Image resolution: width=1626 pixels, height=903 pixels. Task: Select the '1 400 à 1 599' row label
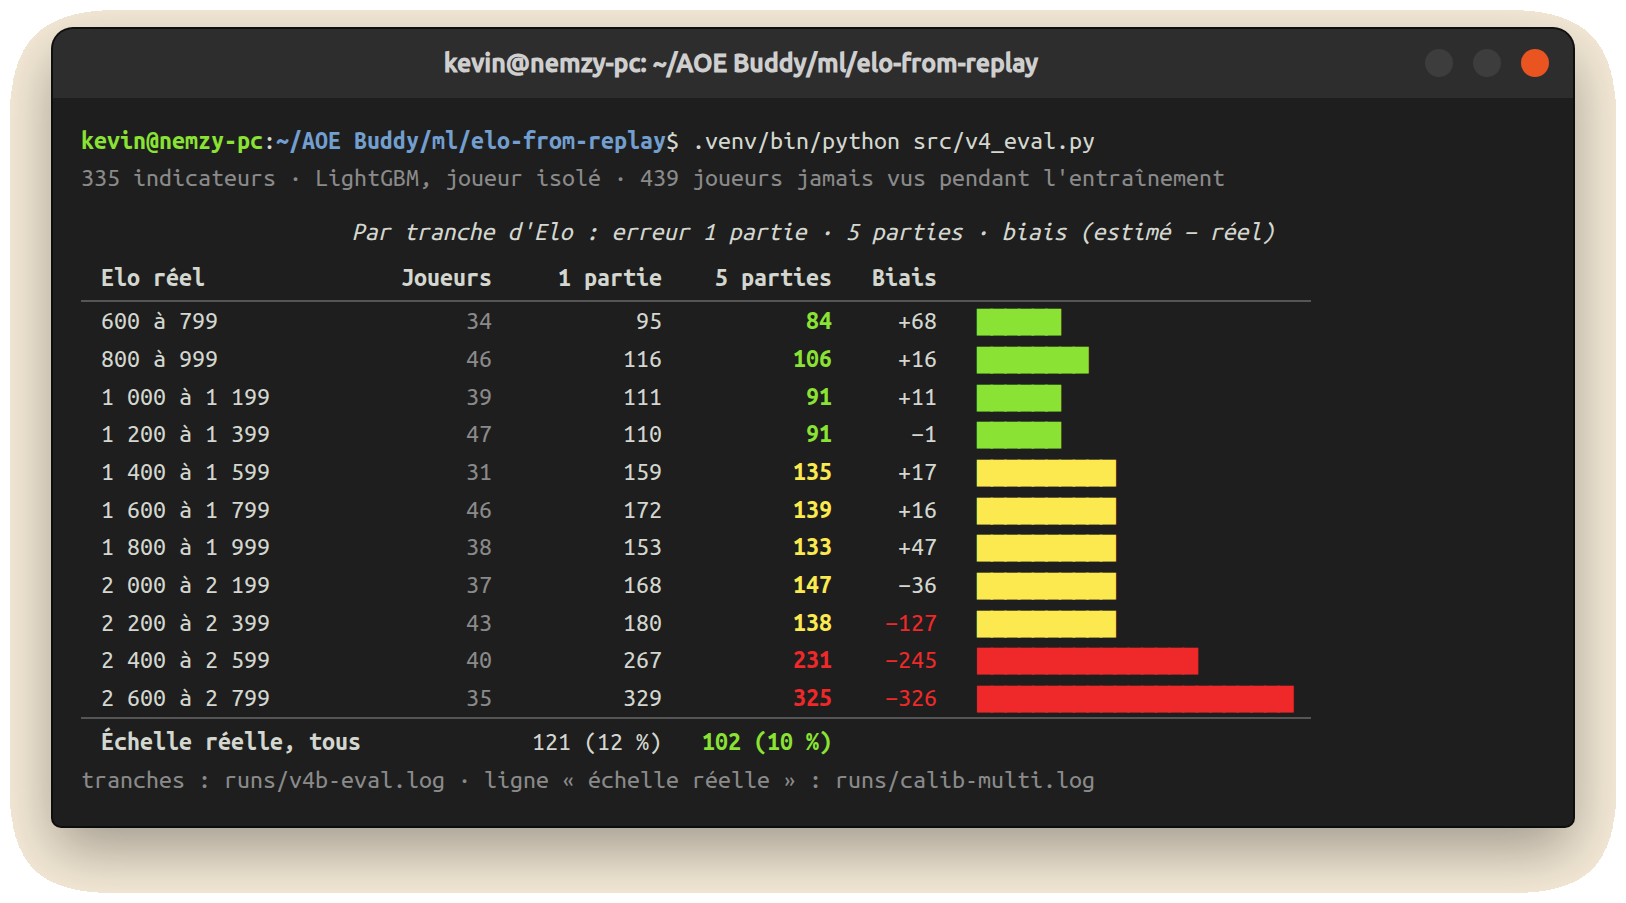pos(185,472)
